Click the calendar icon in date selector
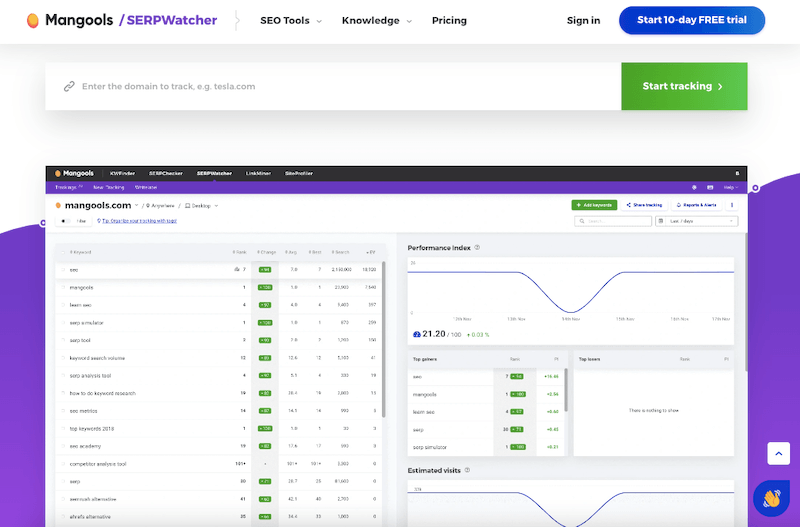The width and height of the screenshot is (800, 527). pyautogui.click(x=661, y=221)
